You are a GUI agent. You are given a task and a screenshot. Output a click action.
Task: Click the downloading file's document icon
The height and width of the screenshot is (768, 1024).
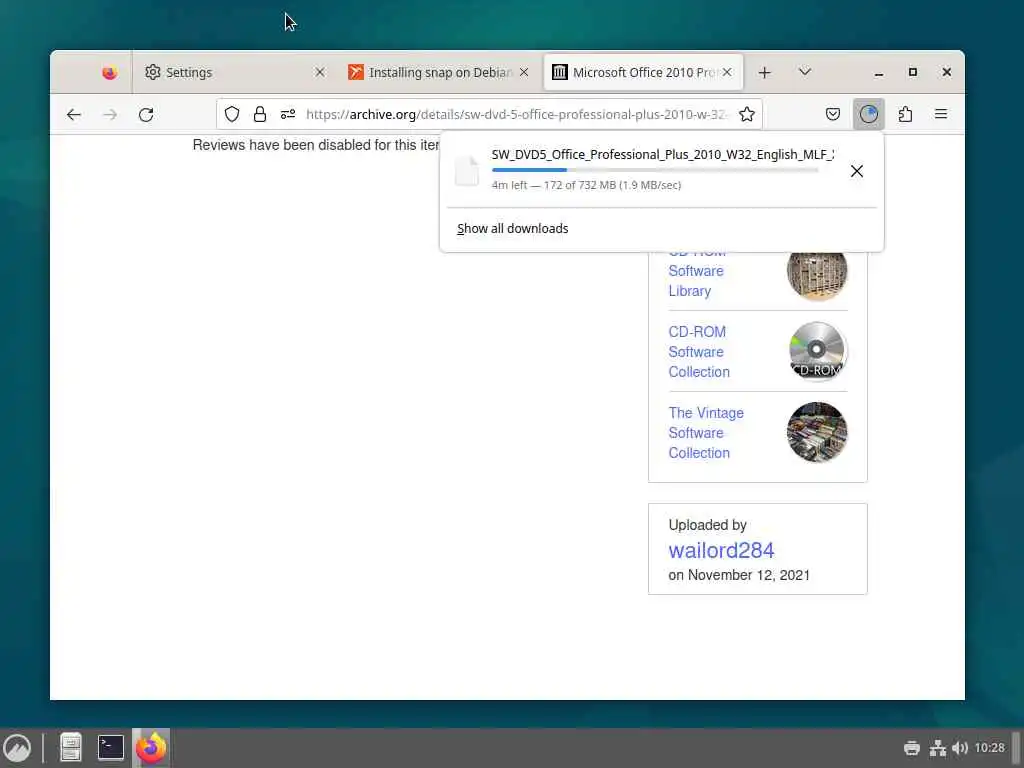pyautogui.click(x=467, y=171)
